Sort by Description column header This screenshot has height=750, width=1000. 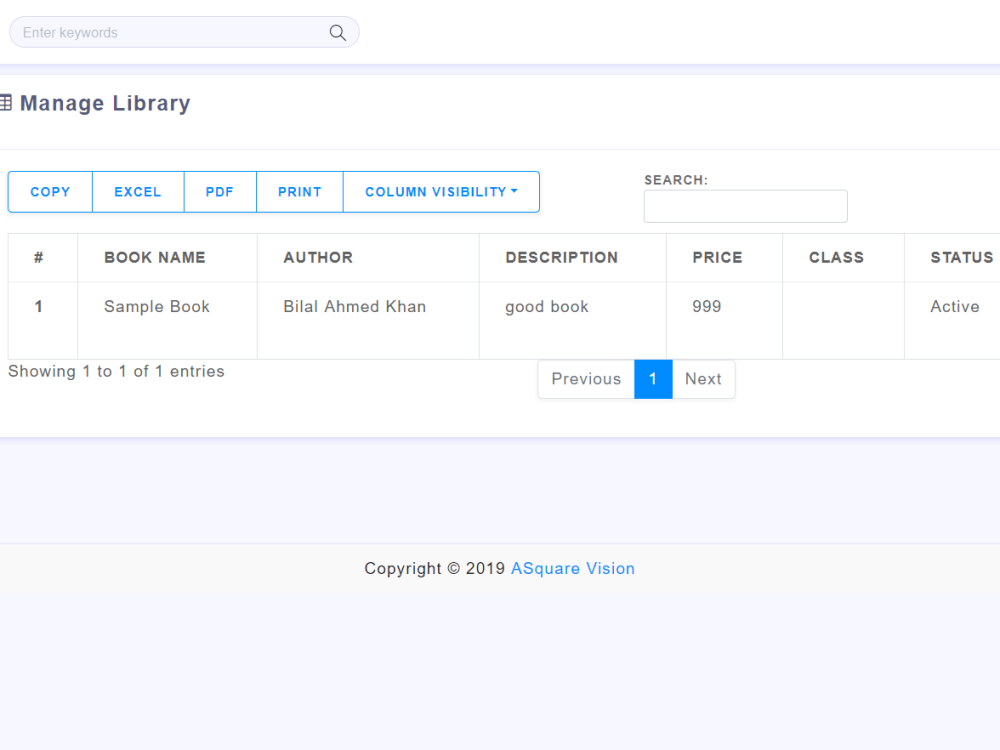pyautogui.click(x=573, y=258)
